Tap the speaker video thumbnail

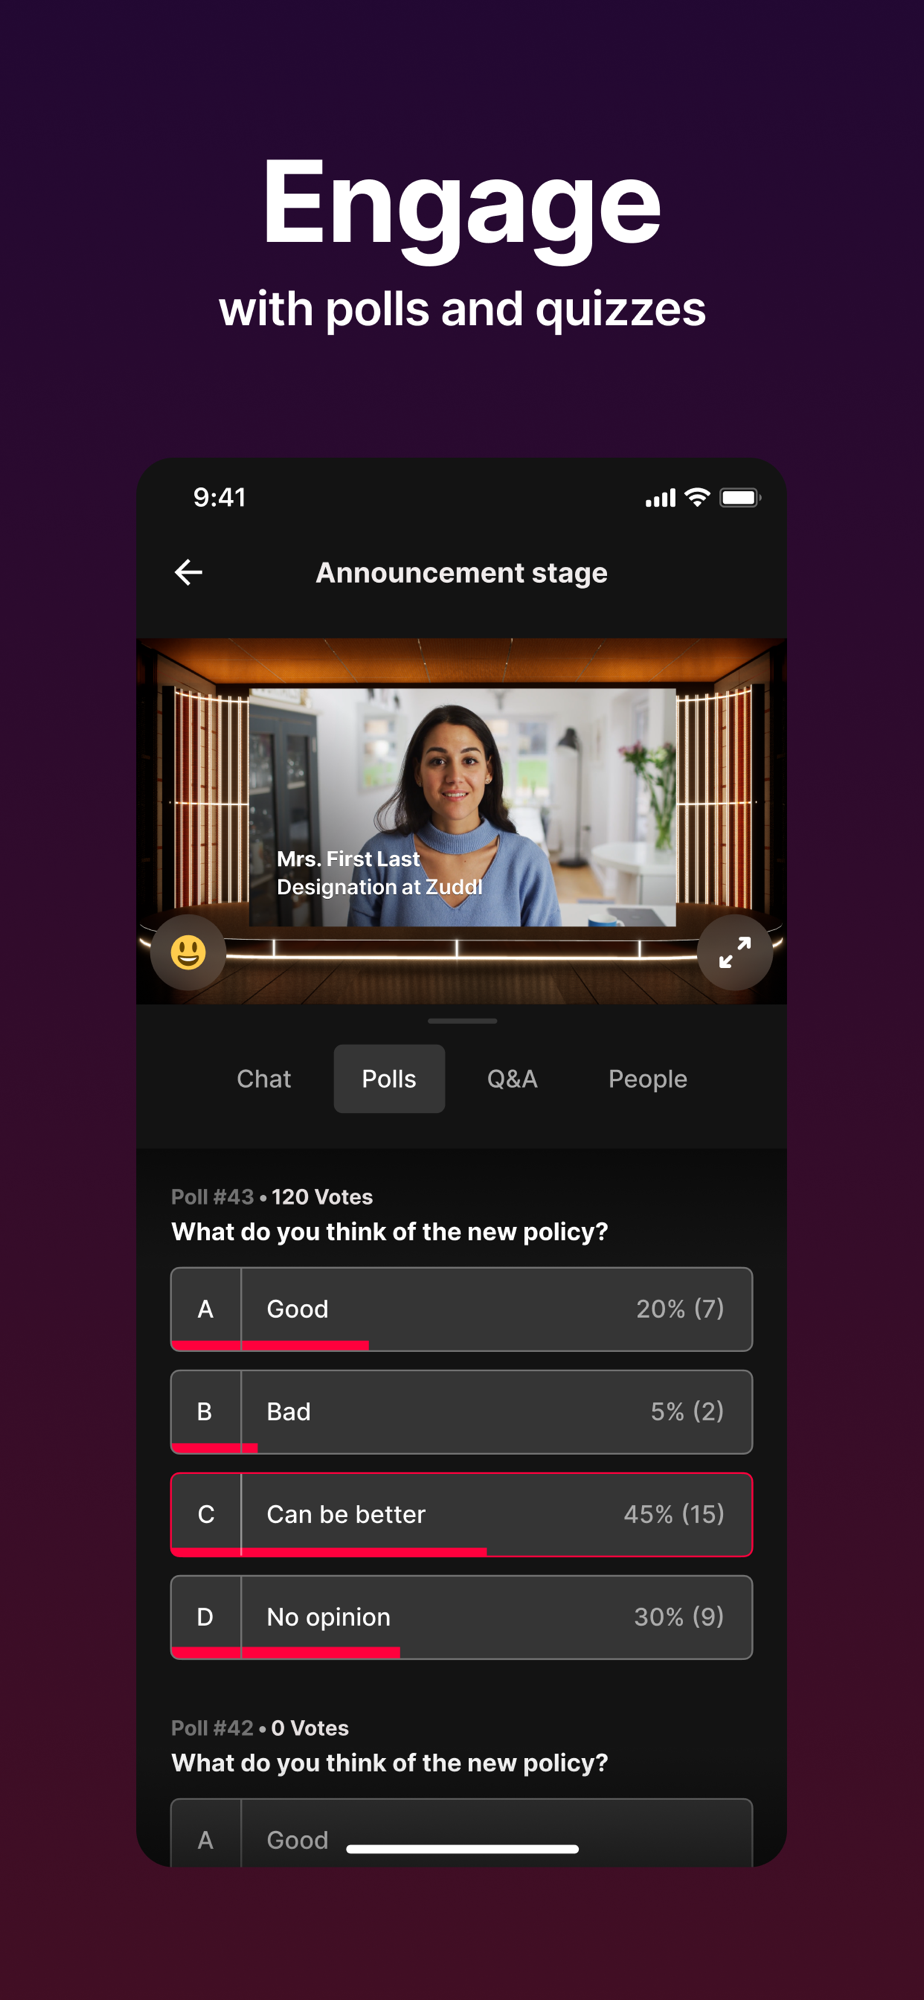(x=462, y=807)
